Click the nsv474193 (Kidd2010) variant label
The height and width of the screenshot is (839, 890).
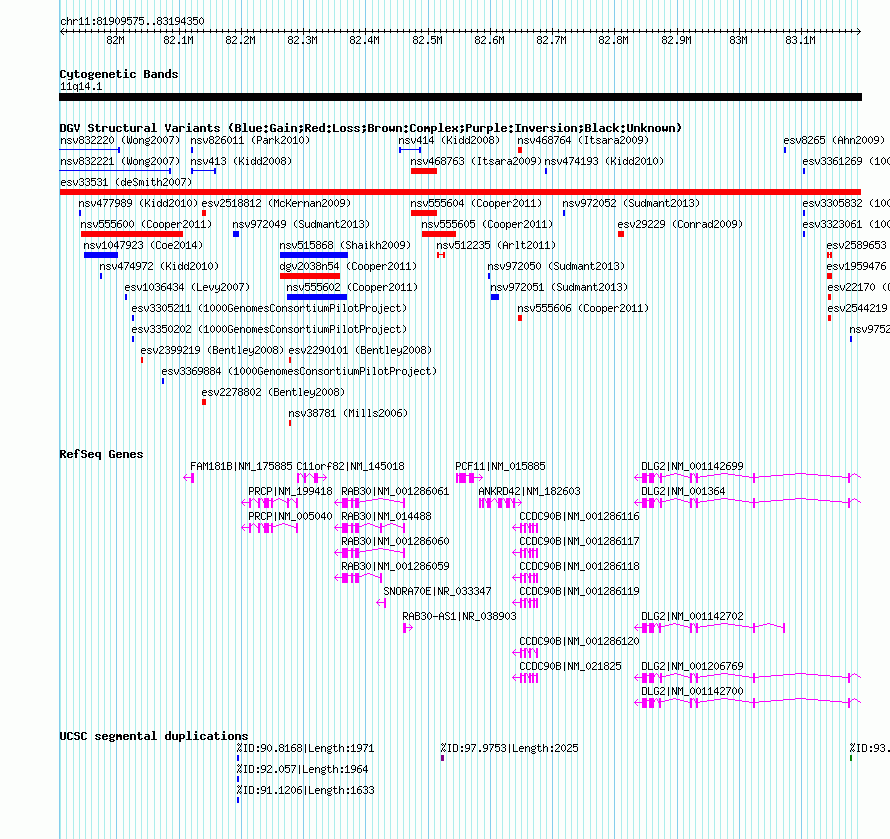[x=604, y=161]
